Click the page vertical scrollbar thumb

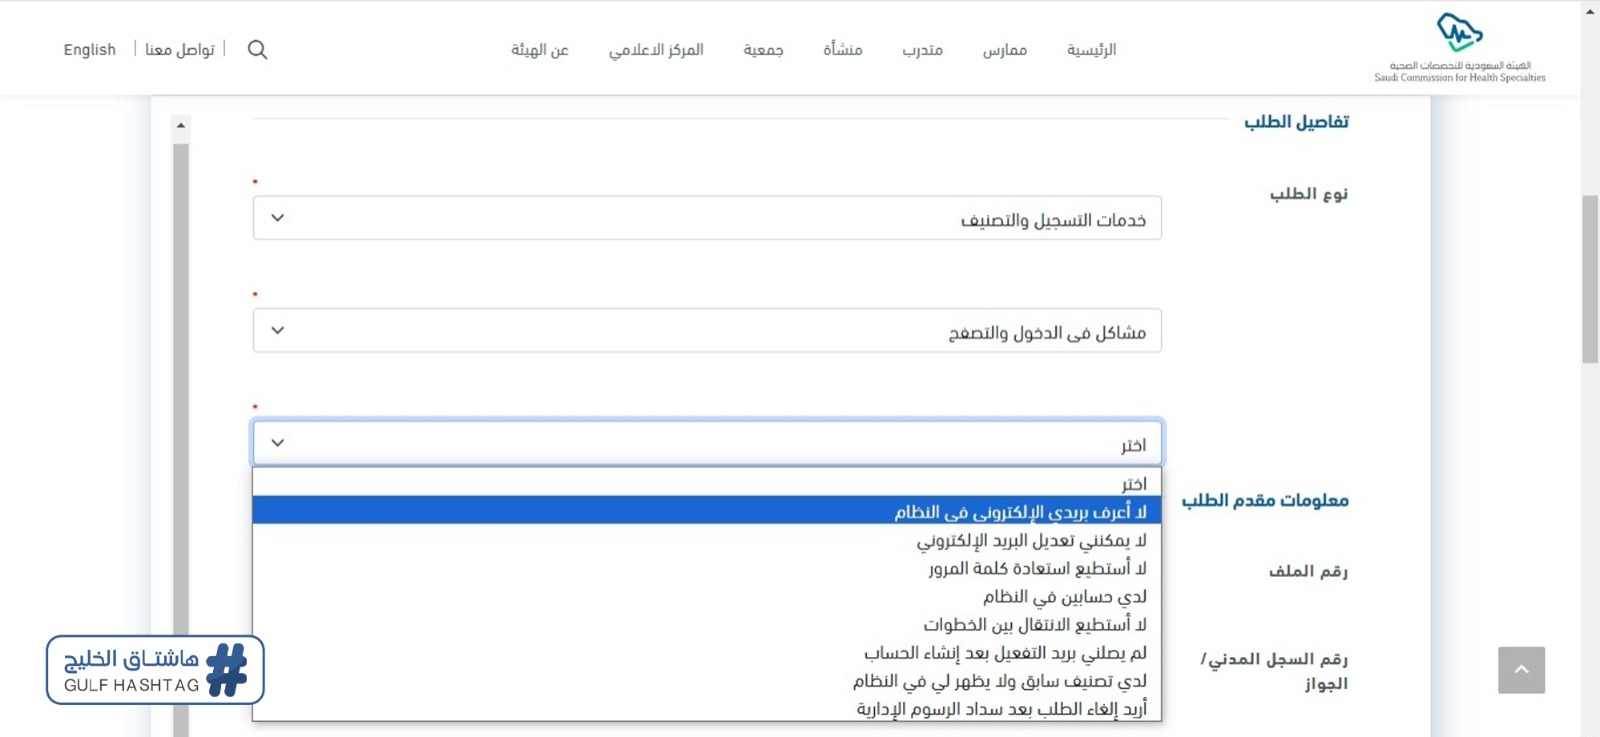(1590, 280)
